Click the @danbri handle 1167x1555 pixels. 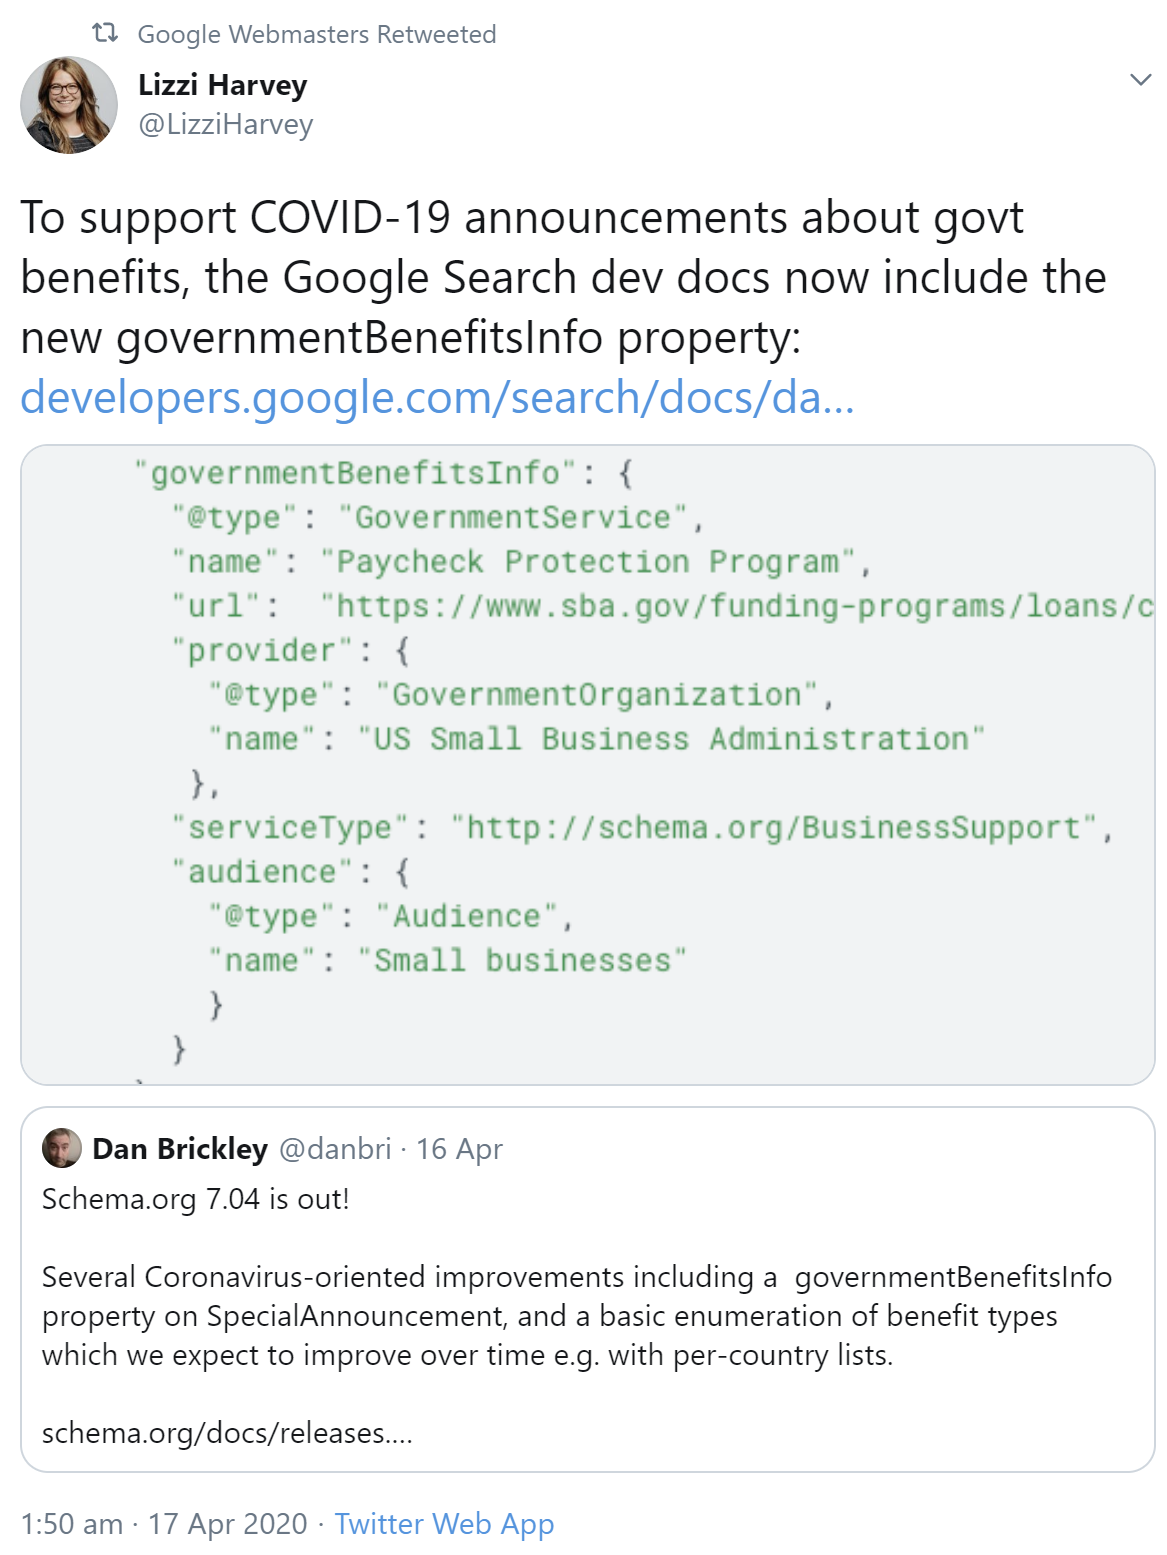tap(335, 1149)
